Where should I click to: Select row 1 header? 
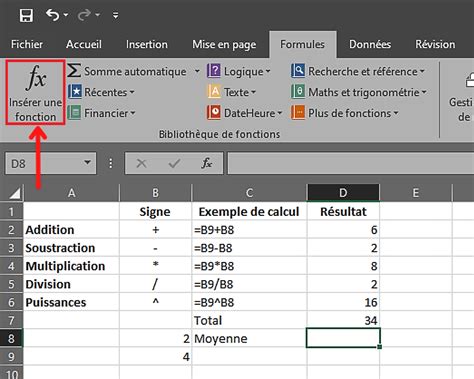click(x=11, y=212)
